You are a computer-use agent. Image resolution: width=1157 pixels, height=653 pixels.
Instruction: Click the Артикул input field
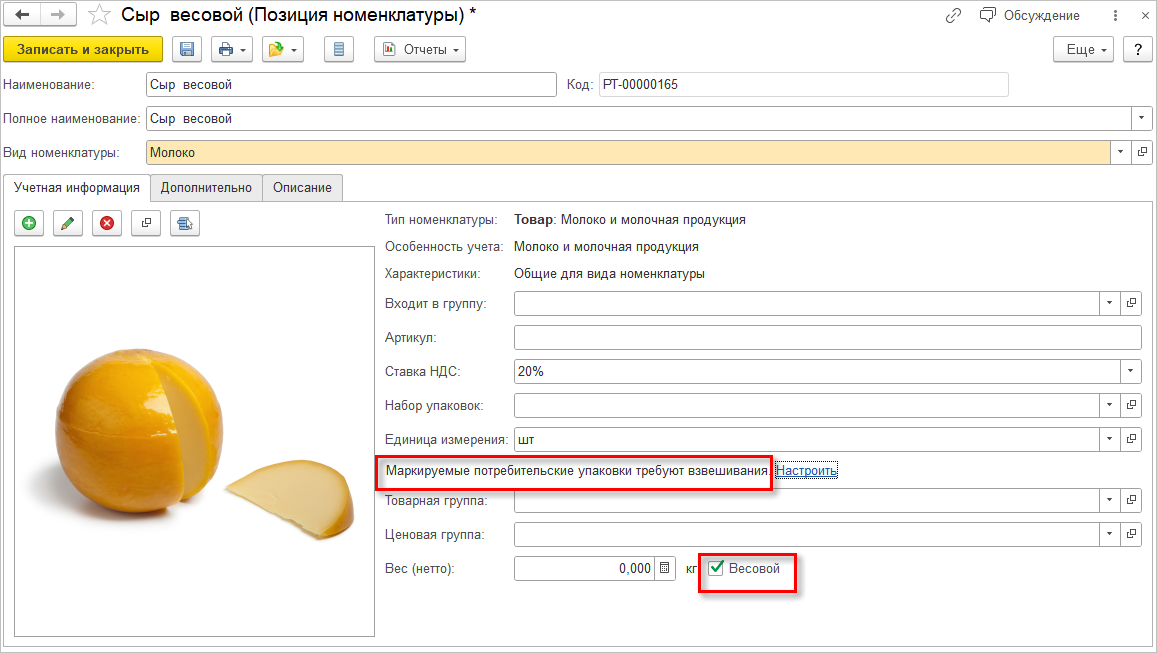coord(827,337)
